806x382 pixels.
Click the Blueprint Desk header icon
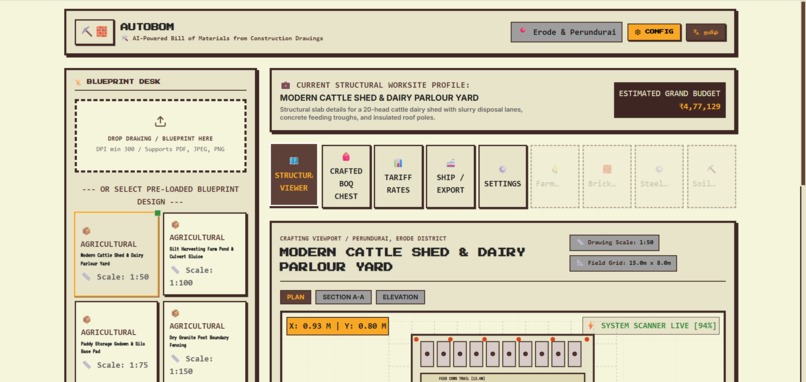click(78, 82)
